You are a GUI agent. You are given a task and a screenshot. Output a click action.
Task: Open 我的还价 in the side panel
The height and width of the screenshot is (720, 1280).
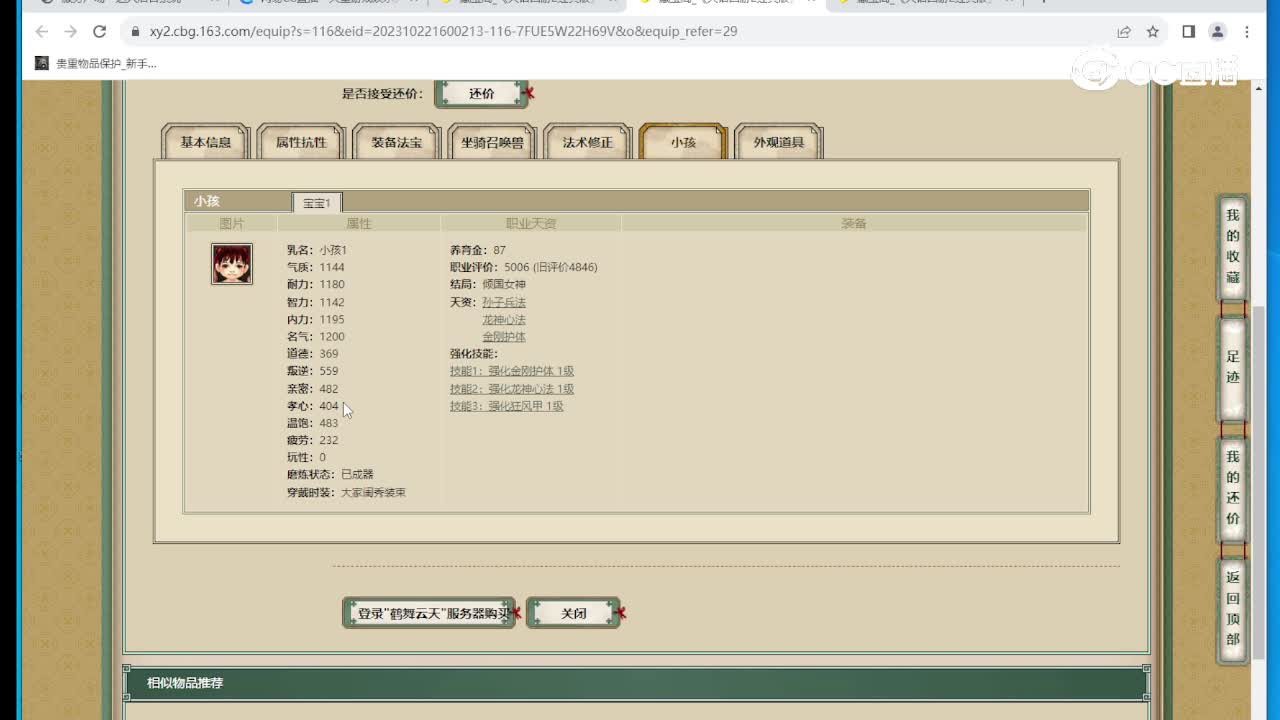point(1233,488)
